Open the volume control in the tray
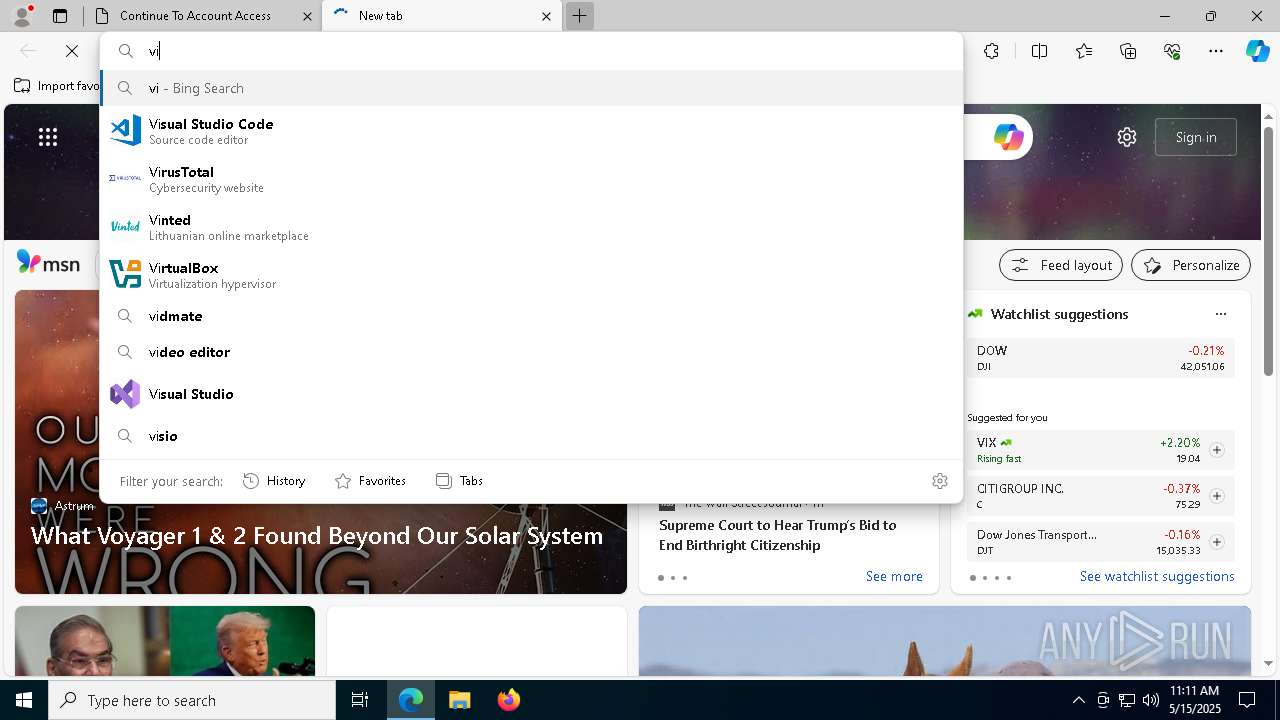The width and height of the screenshot is (1280, 720). click(x=1150, y=700)
